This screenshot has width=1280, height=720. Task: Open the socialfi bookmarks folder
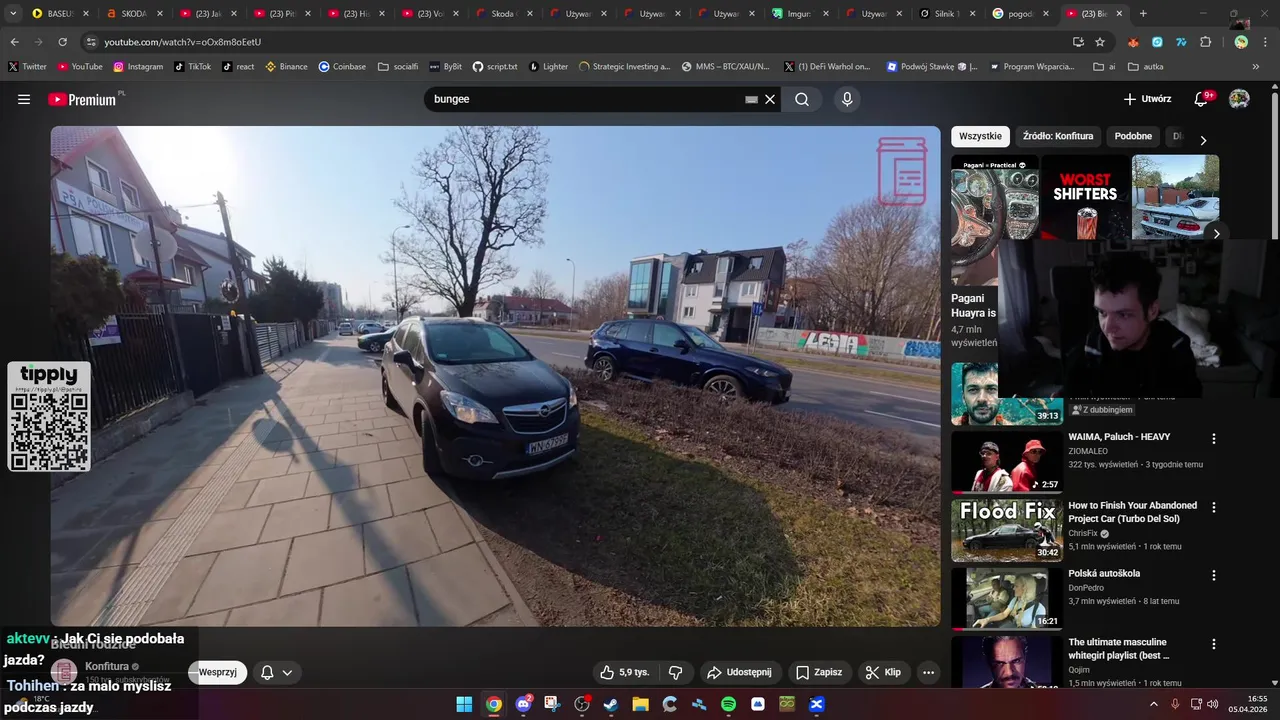point(398,67)
